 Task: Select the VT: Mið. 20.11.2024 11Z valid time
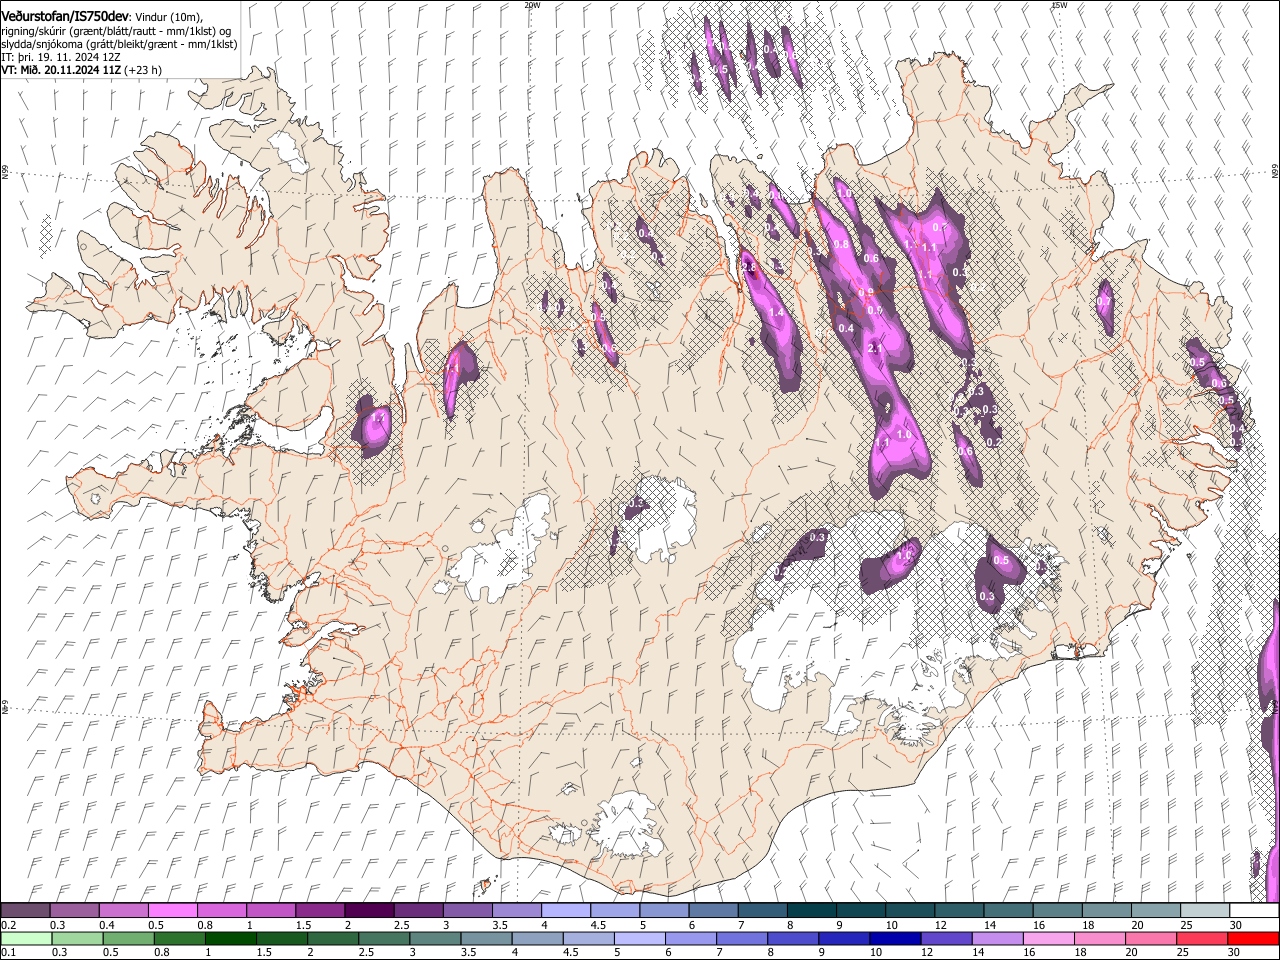(x=61, y=70)
